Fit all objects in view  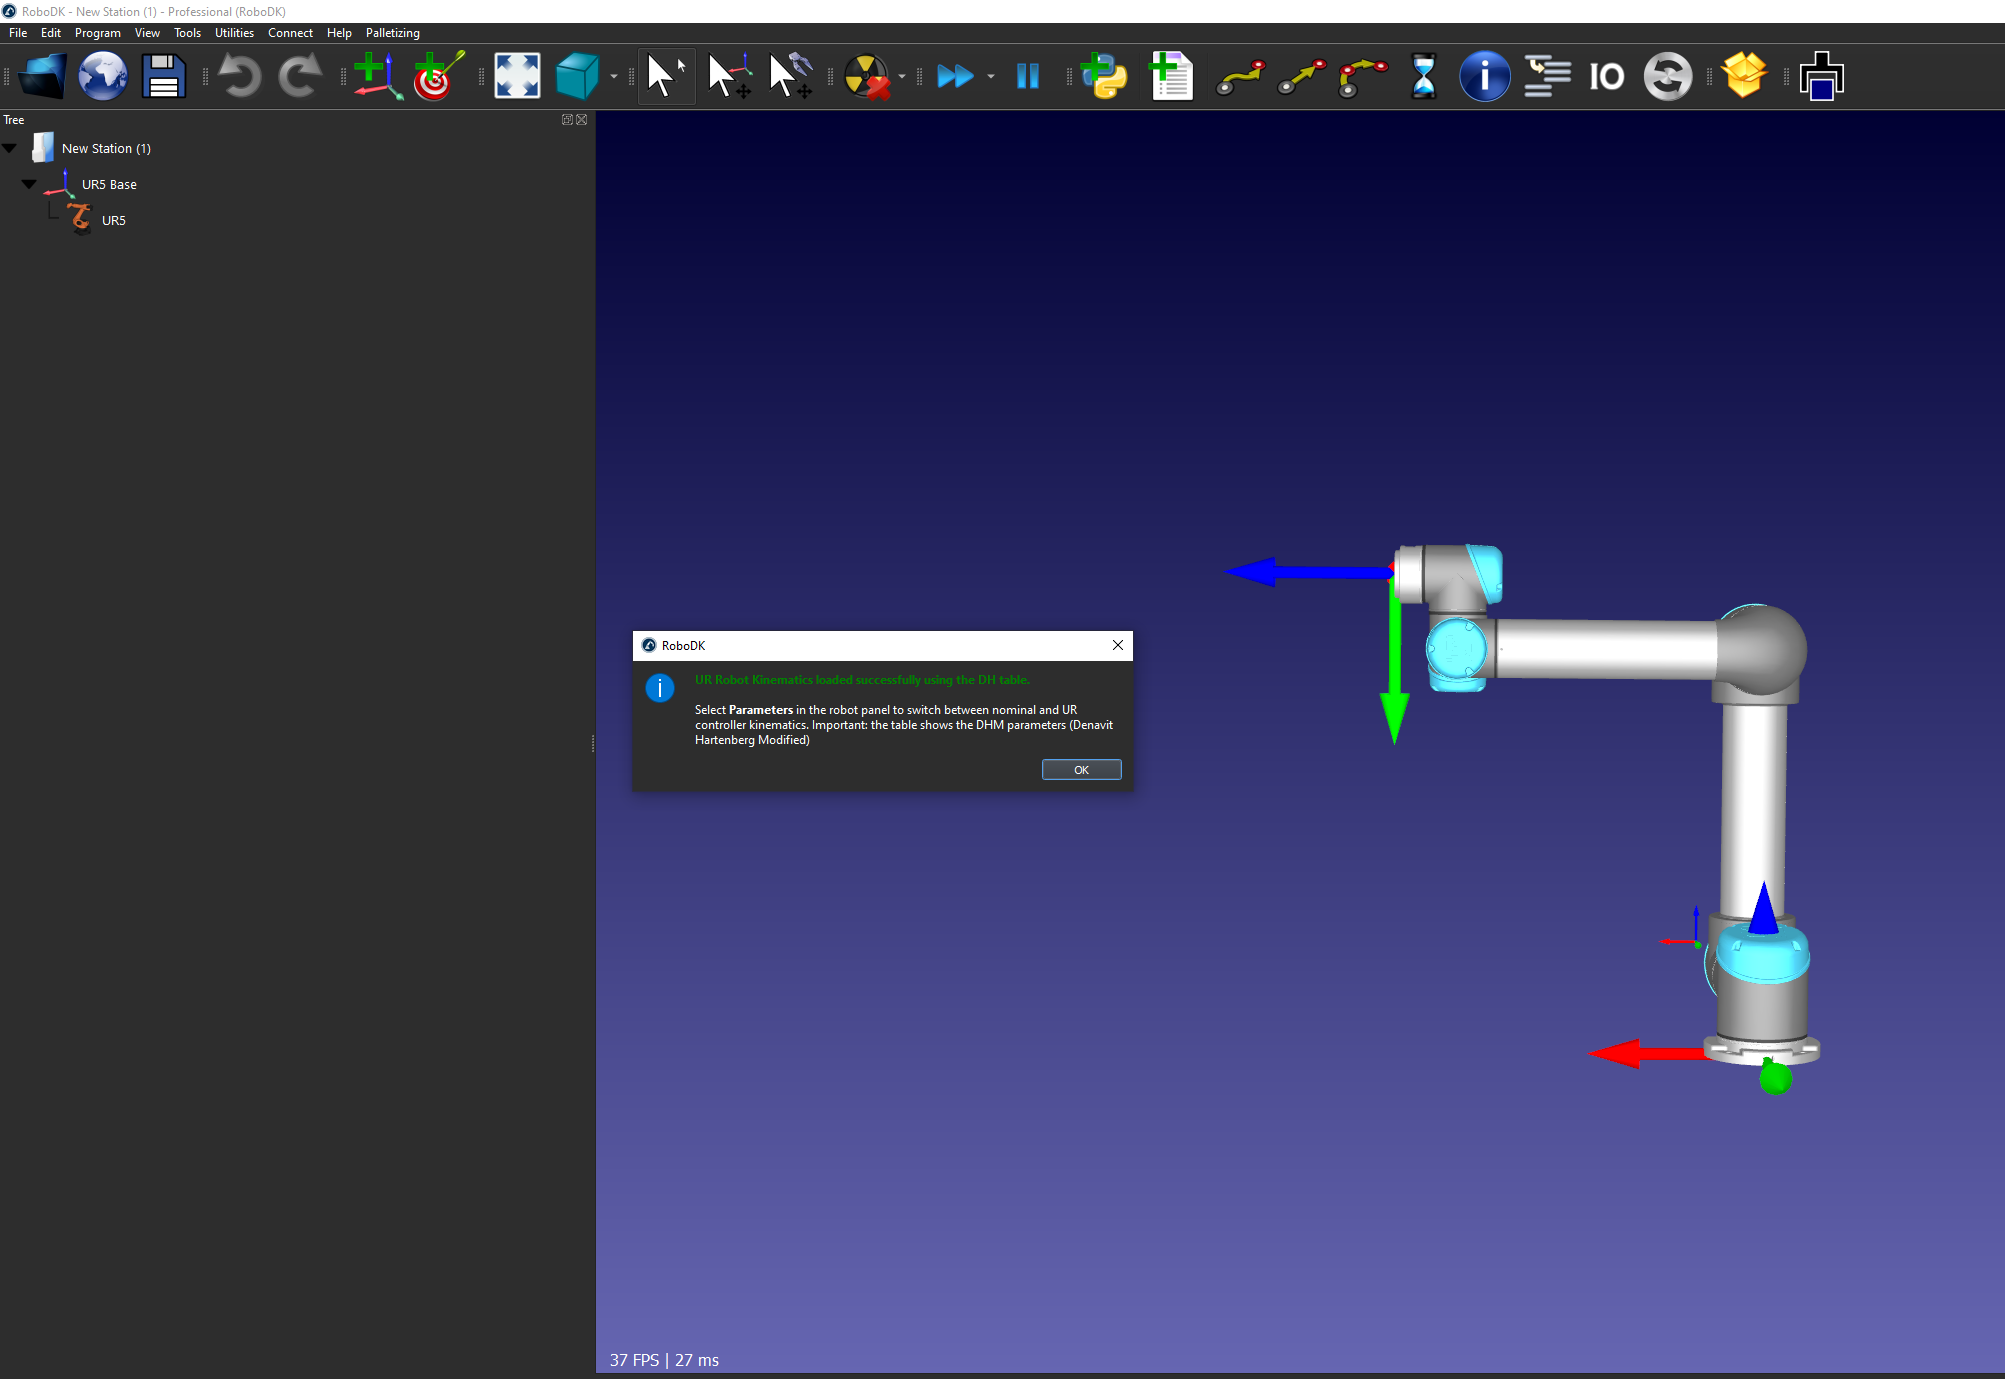point(517,76)
